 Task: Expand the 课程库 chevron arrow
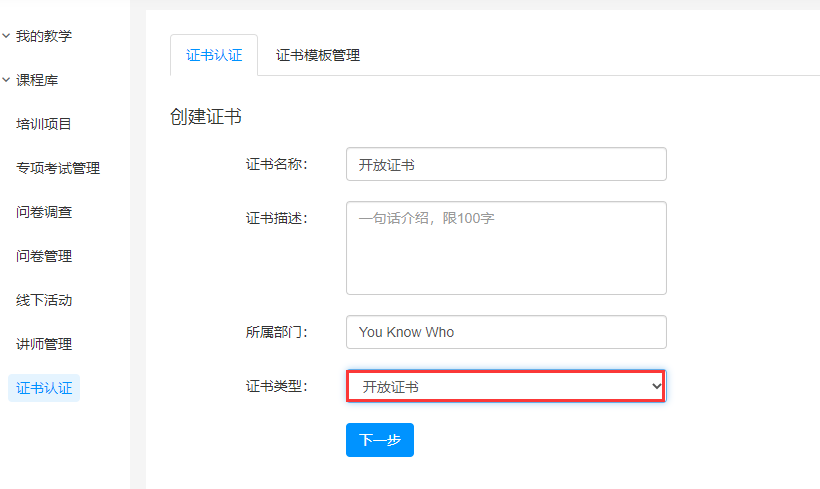pyautogui.click(x=6, y=80)
